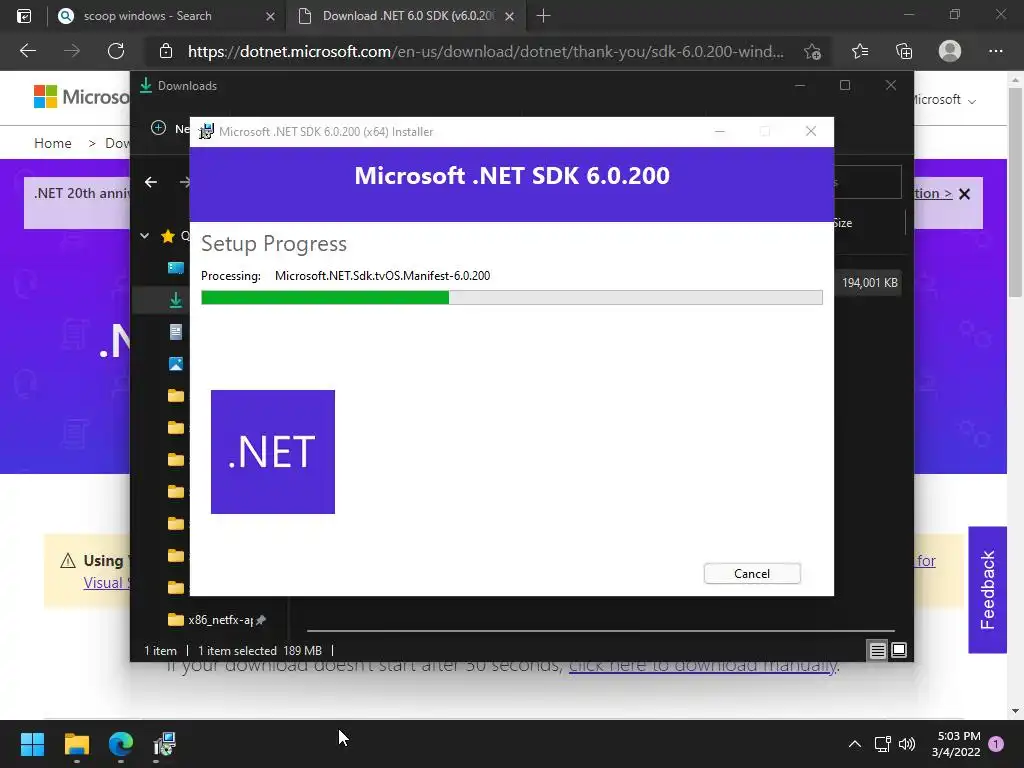The width and height of the screenshot is (1024, 768).
Task: Click the Microsoft logo on the webpage
Action: tap(82, 97)
